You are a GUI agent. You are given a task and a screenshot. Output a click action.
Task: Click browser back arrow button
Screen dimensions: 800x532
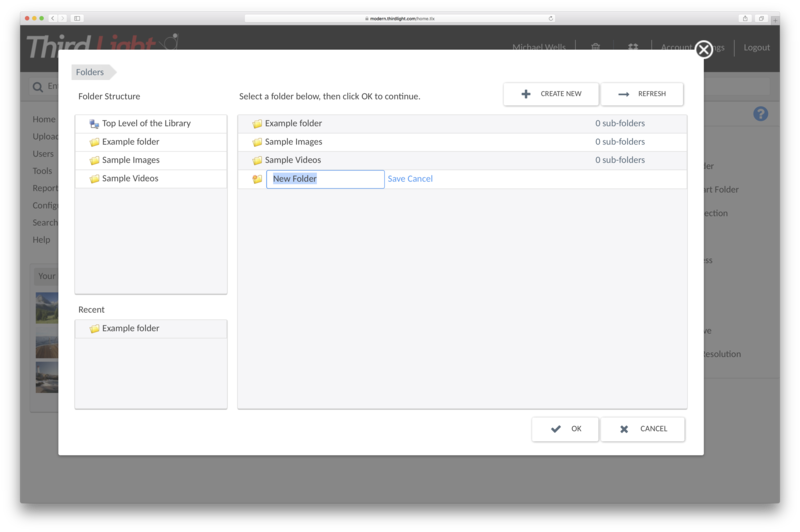pyautogui.click(x=53, y=18)
